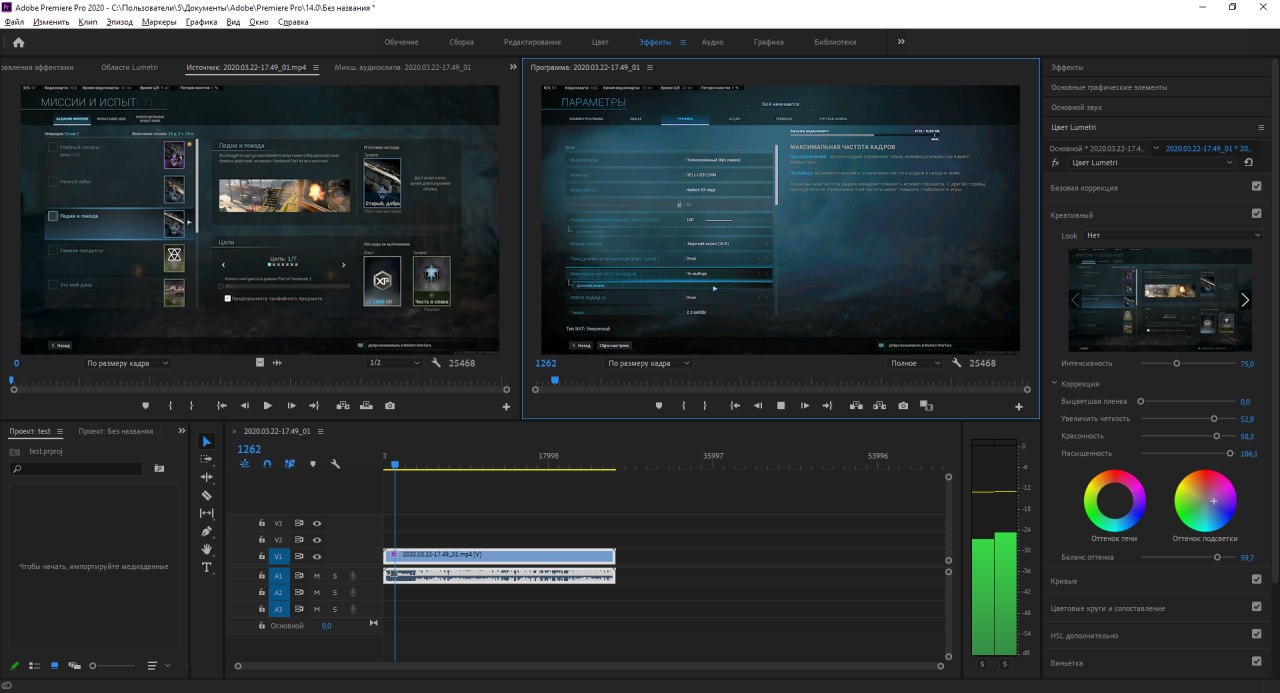Show hidden project panel tabs chevron
1280x693 pixels.
tap(181, 431)
